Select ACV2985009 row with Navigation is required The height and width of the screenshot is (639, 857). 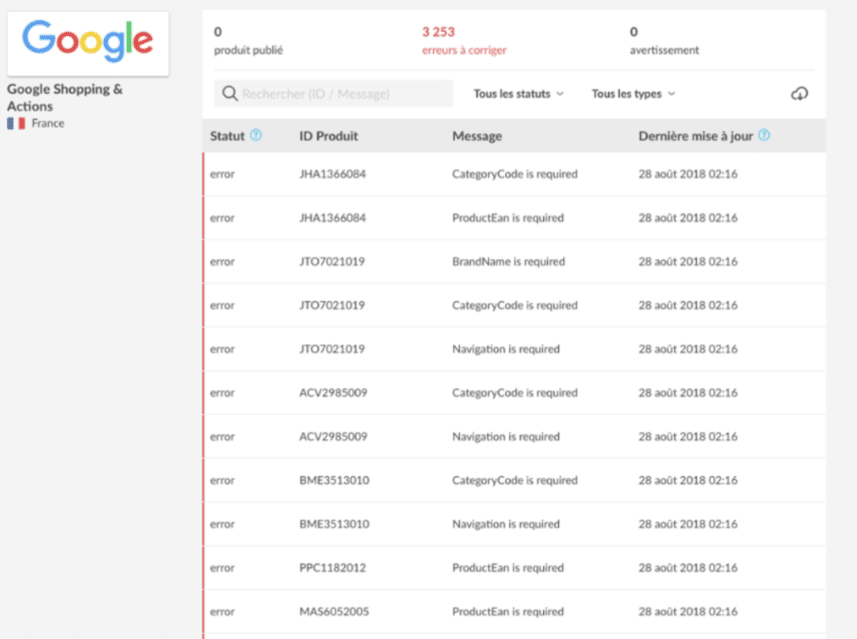click(514, 437)
